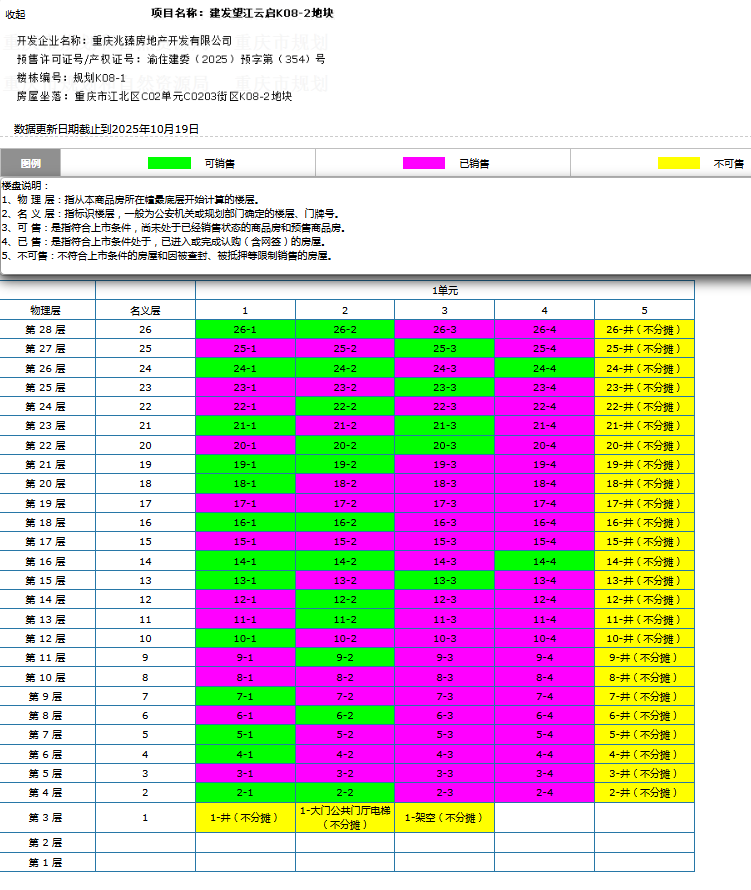This screenshot has width=751, height=890.
Task: Collapse the header using the 收起 link
Action: pyautogui.click(x=16, y=15)
